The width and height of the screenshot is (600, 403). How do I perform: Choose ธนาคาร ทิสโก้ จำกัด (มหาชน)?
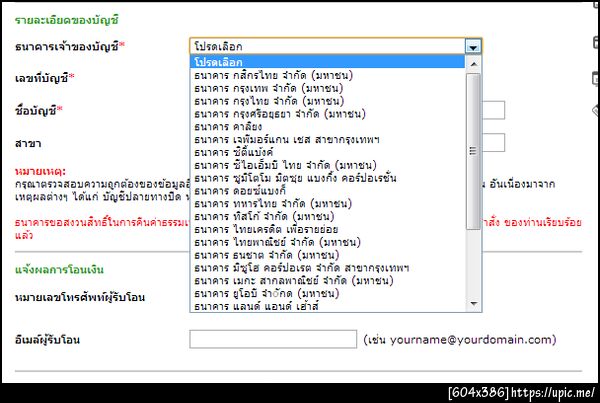(328, 217)
